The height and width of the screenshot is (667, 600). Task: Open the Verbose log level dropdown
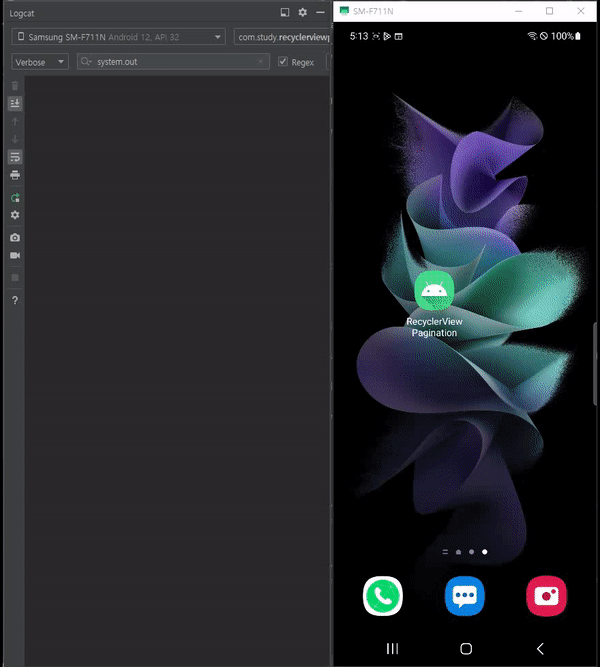click(x=40, y=62)
